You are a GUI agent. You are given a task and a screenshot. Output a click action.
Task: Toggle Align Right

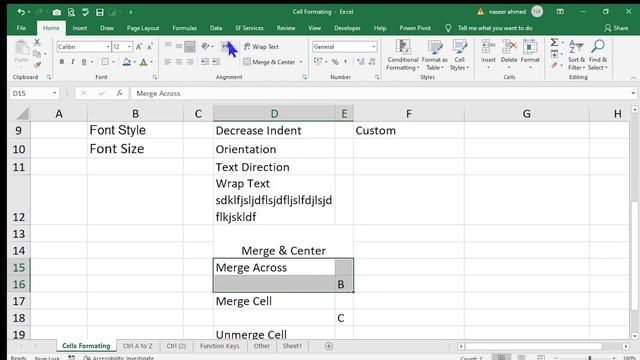(190, 62)
